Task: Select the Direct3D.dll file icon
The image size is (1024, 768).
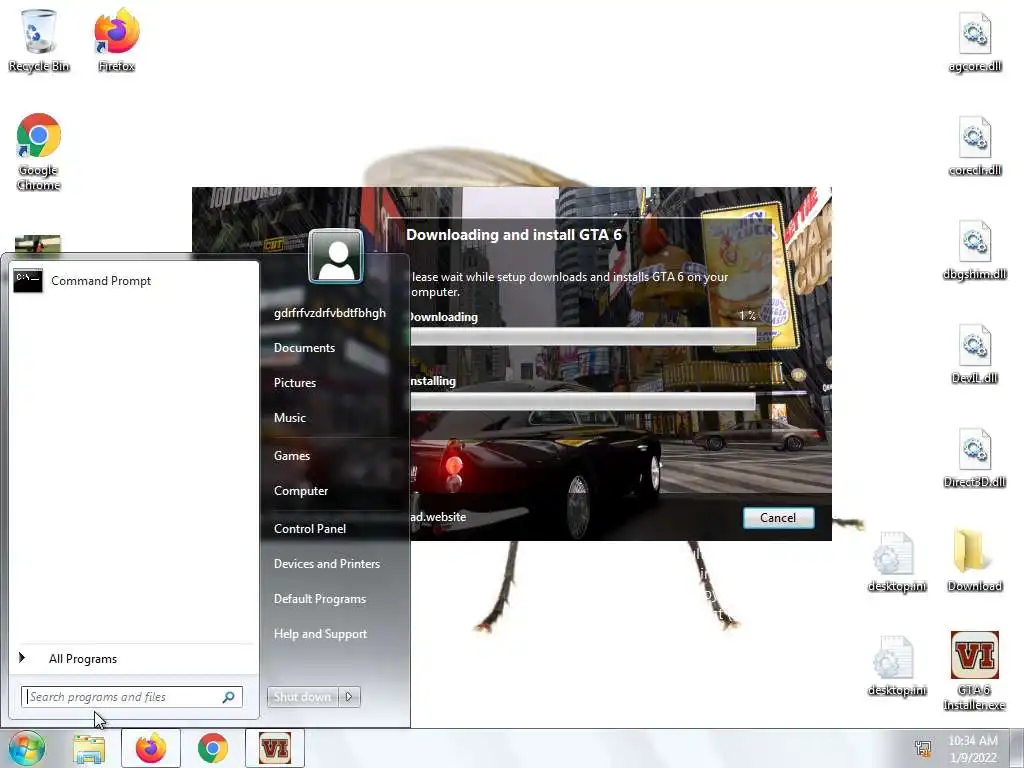Action: pos(974,458)
